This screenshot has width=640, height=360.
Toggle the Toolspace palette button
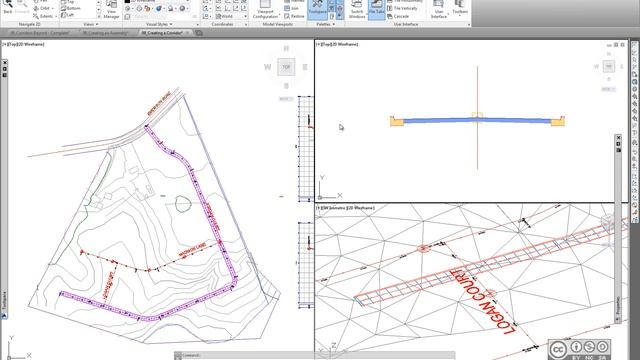coord(317,9)
